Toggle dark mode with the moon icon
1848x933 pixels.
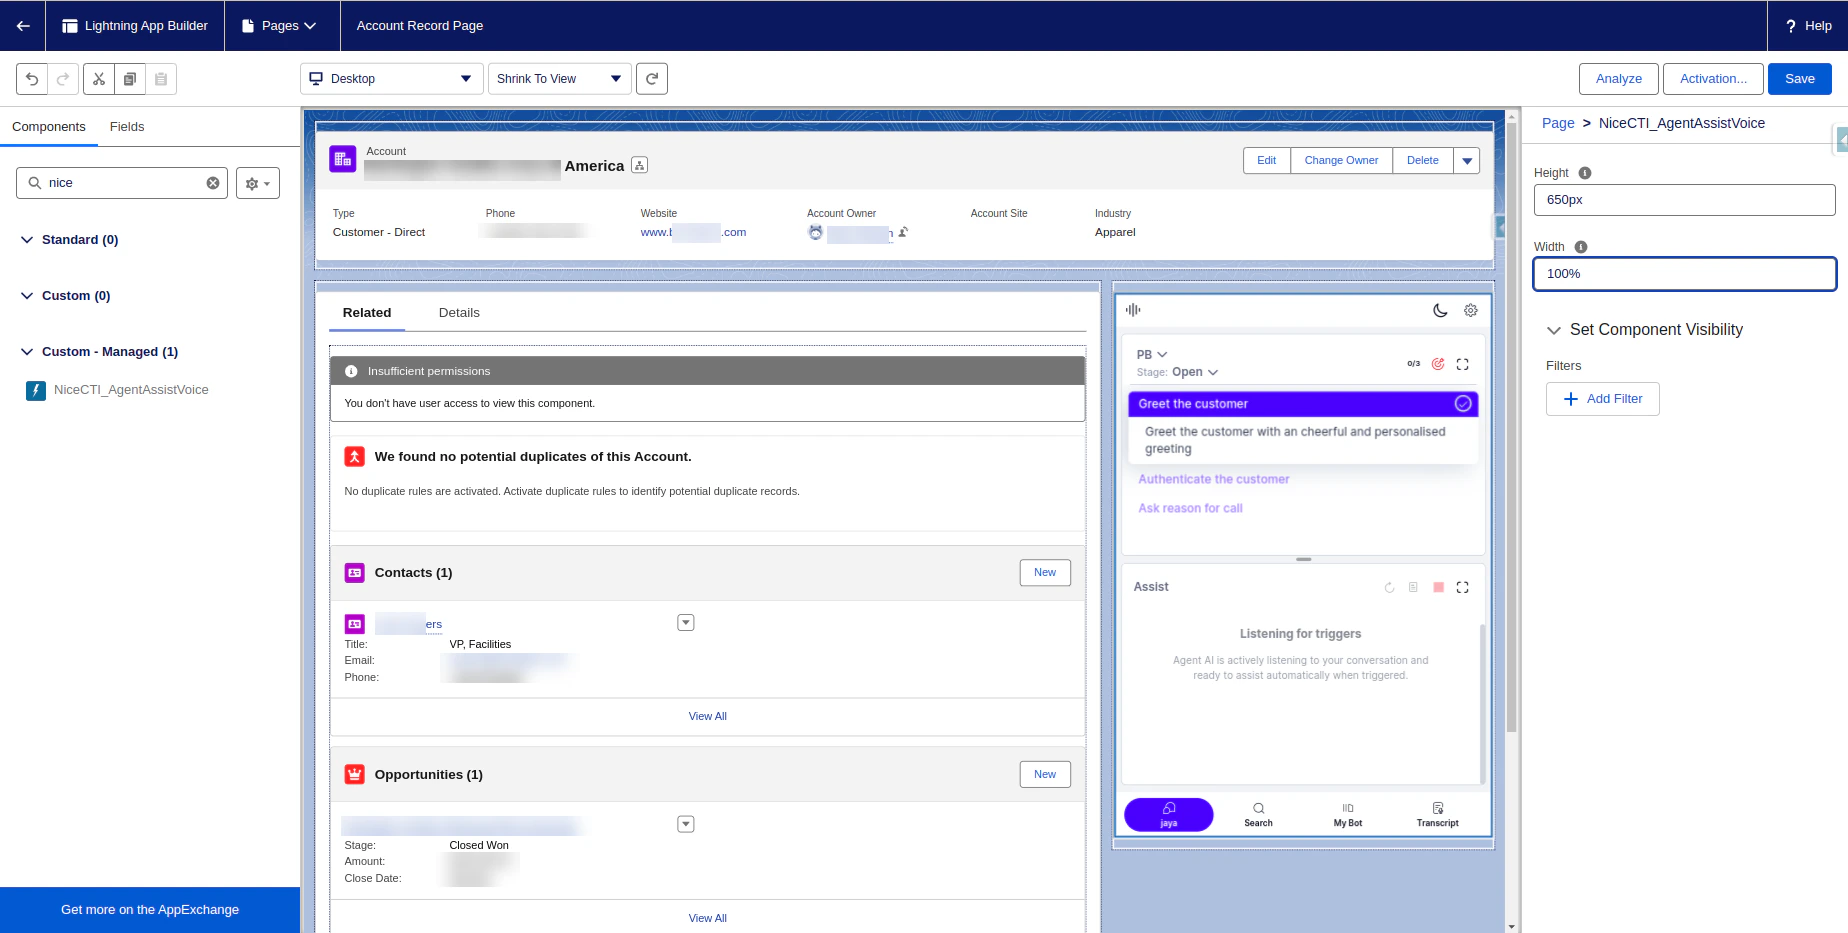[x=1440, y=310]
